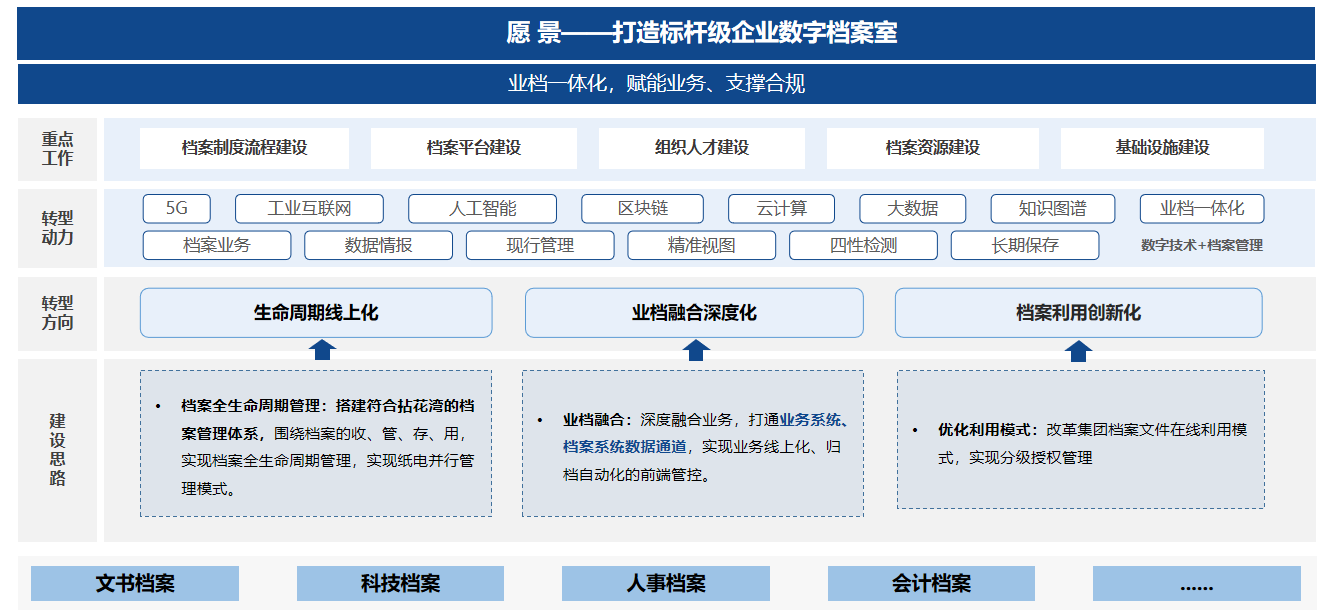
Task: Select the 组织人才建设 box
Action: pyautogui.click(x=702, y=148)
